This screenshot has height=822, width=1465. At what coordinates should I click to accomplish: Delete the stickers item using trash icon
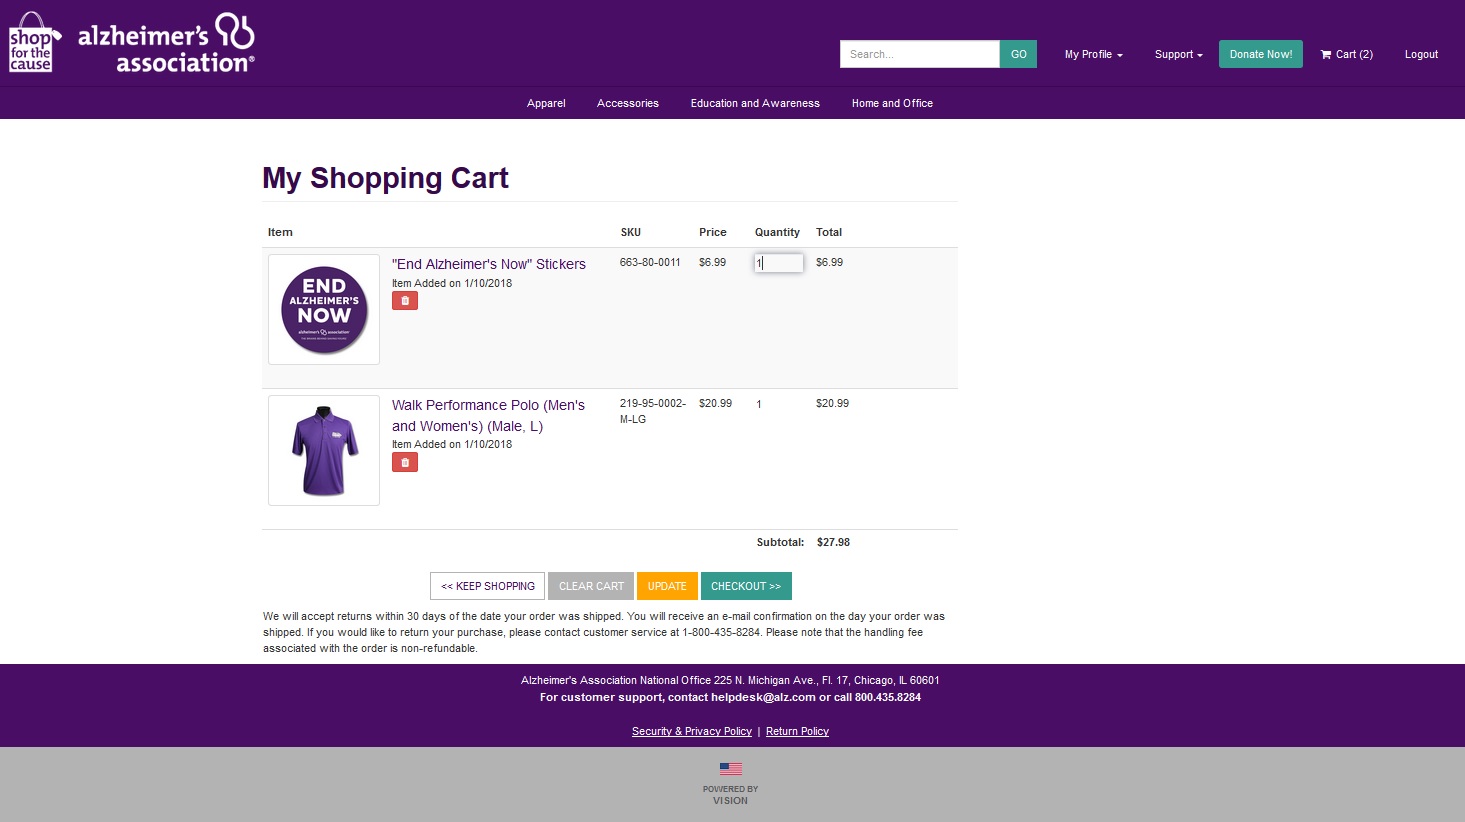404,300
